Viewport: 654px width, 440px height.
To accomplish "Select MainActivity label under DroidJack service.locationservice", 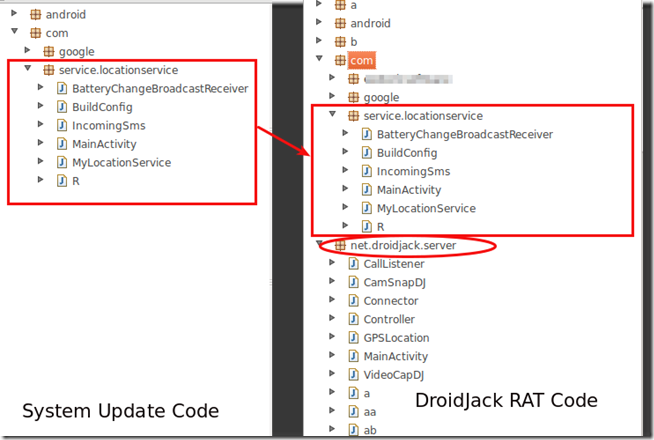I will [x=409, y=190].
